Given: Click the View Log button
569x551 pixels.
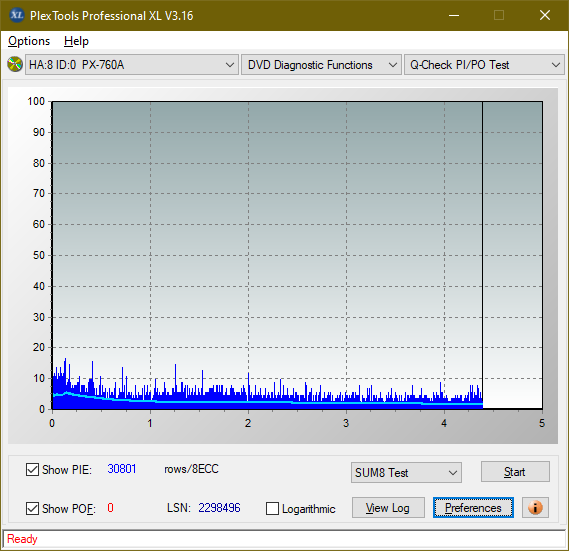Looking at the screenshot, I should pyautogui.click(x=388, y=508).
